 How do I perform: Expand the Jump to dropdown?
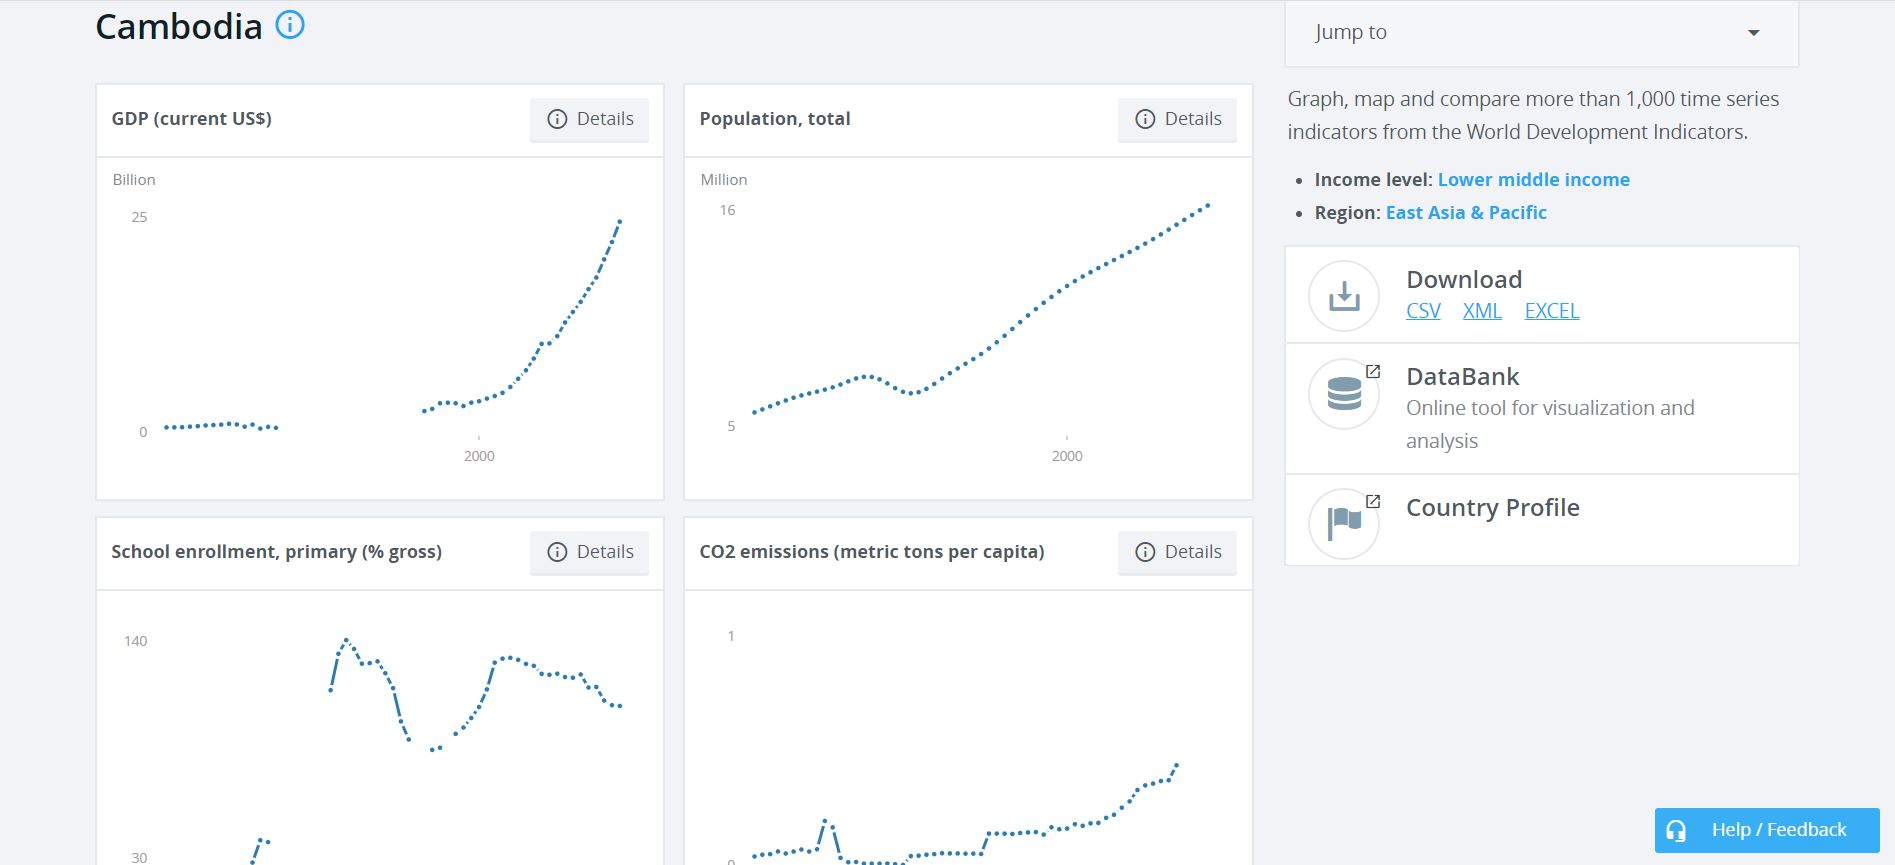coord(1540,33)
